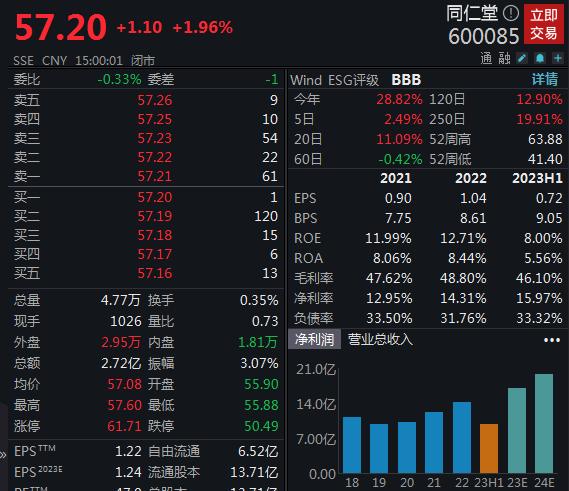Click the 涨停 price 61.71
This screenshot has width=569, height=491.
click(x=124, y=426)
